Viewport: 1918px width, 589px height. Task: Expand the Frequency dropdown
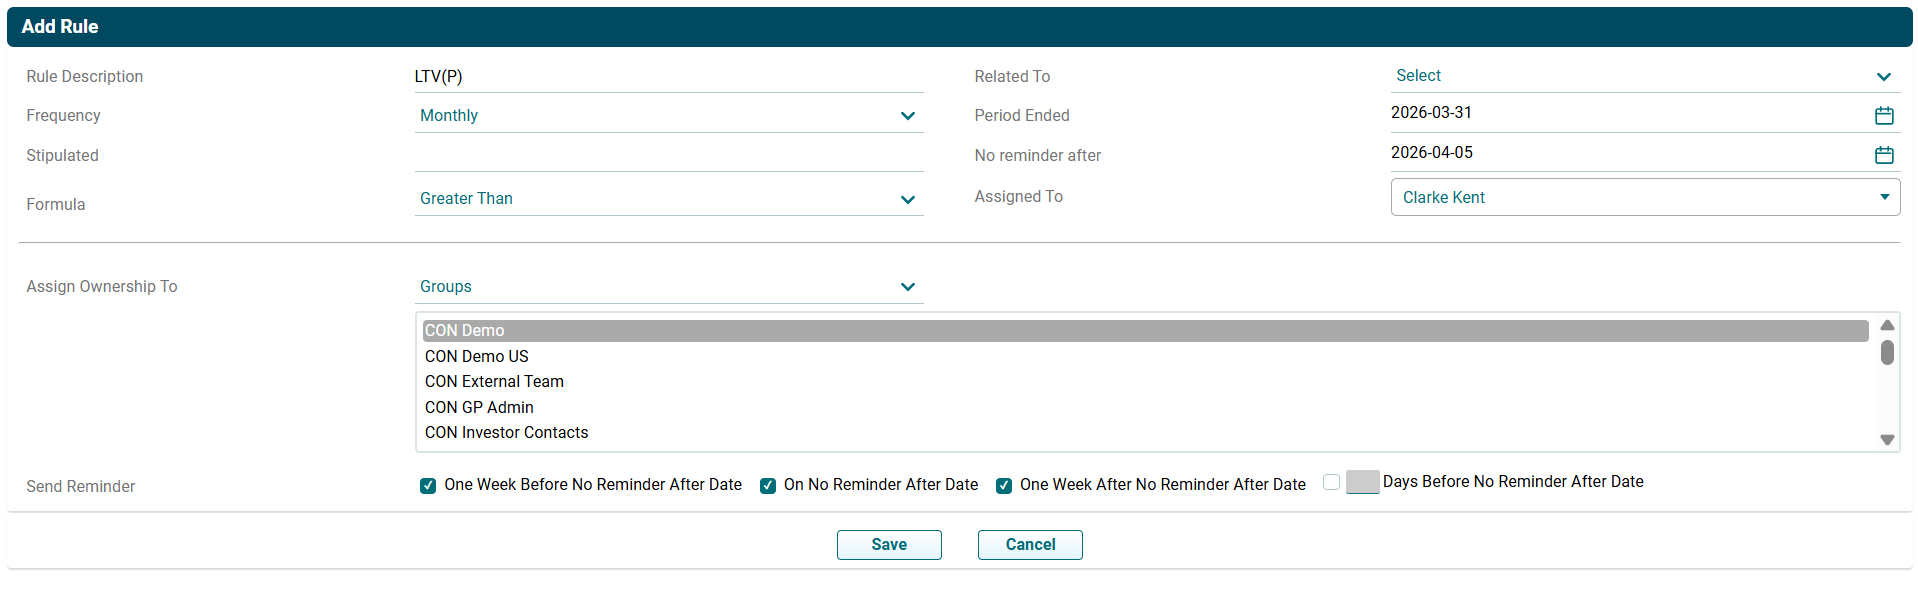coord(668,116)
